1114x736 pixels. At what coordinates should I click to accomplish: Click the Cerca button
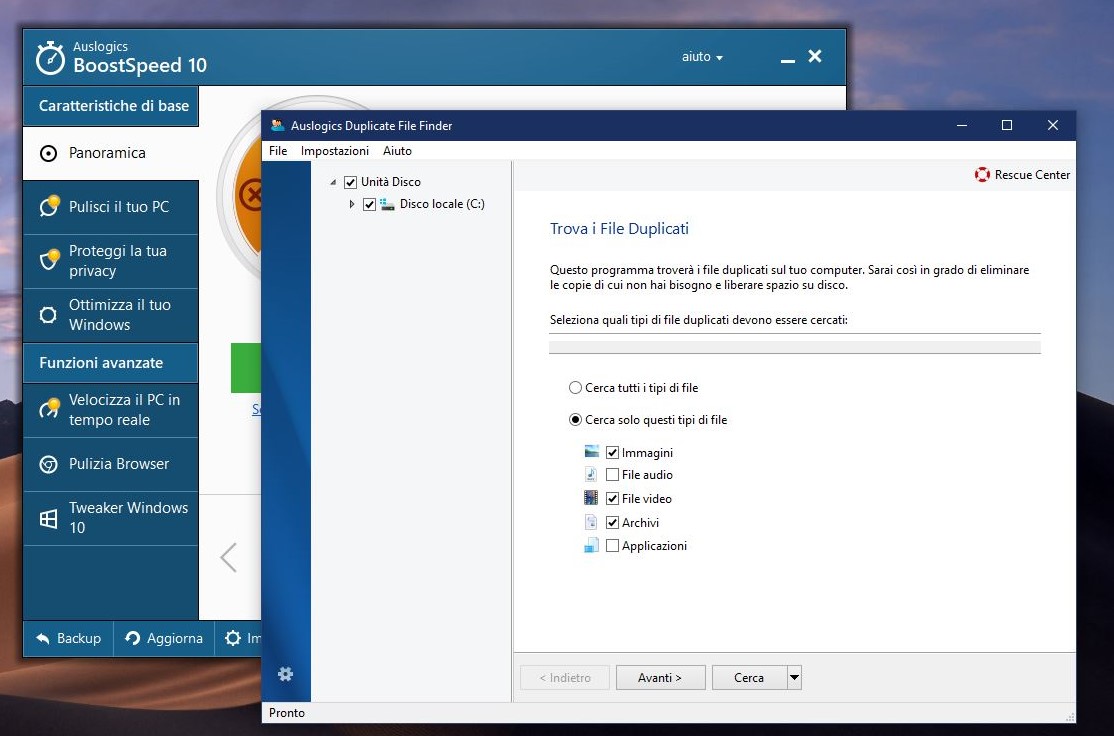pyautogui.click(x=750, y=678)
